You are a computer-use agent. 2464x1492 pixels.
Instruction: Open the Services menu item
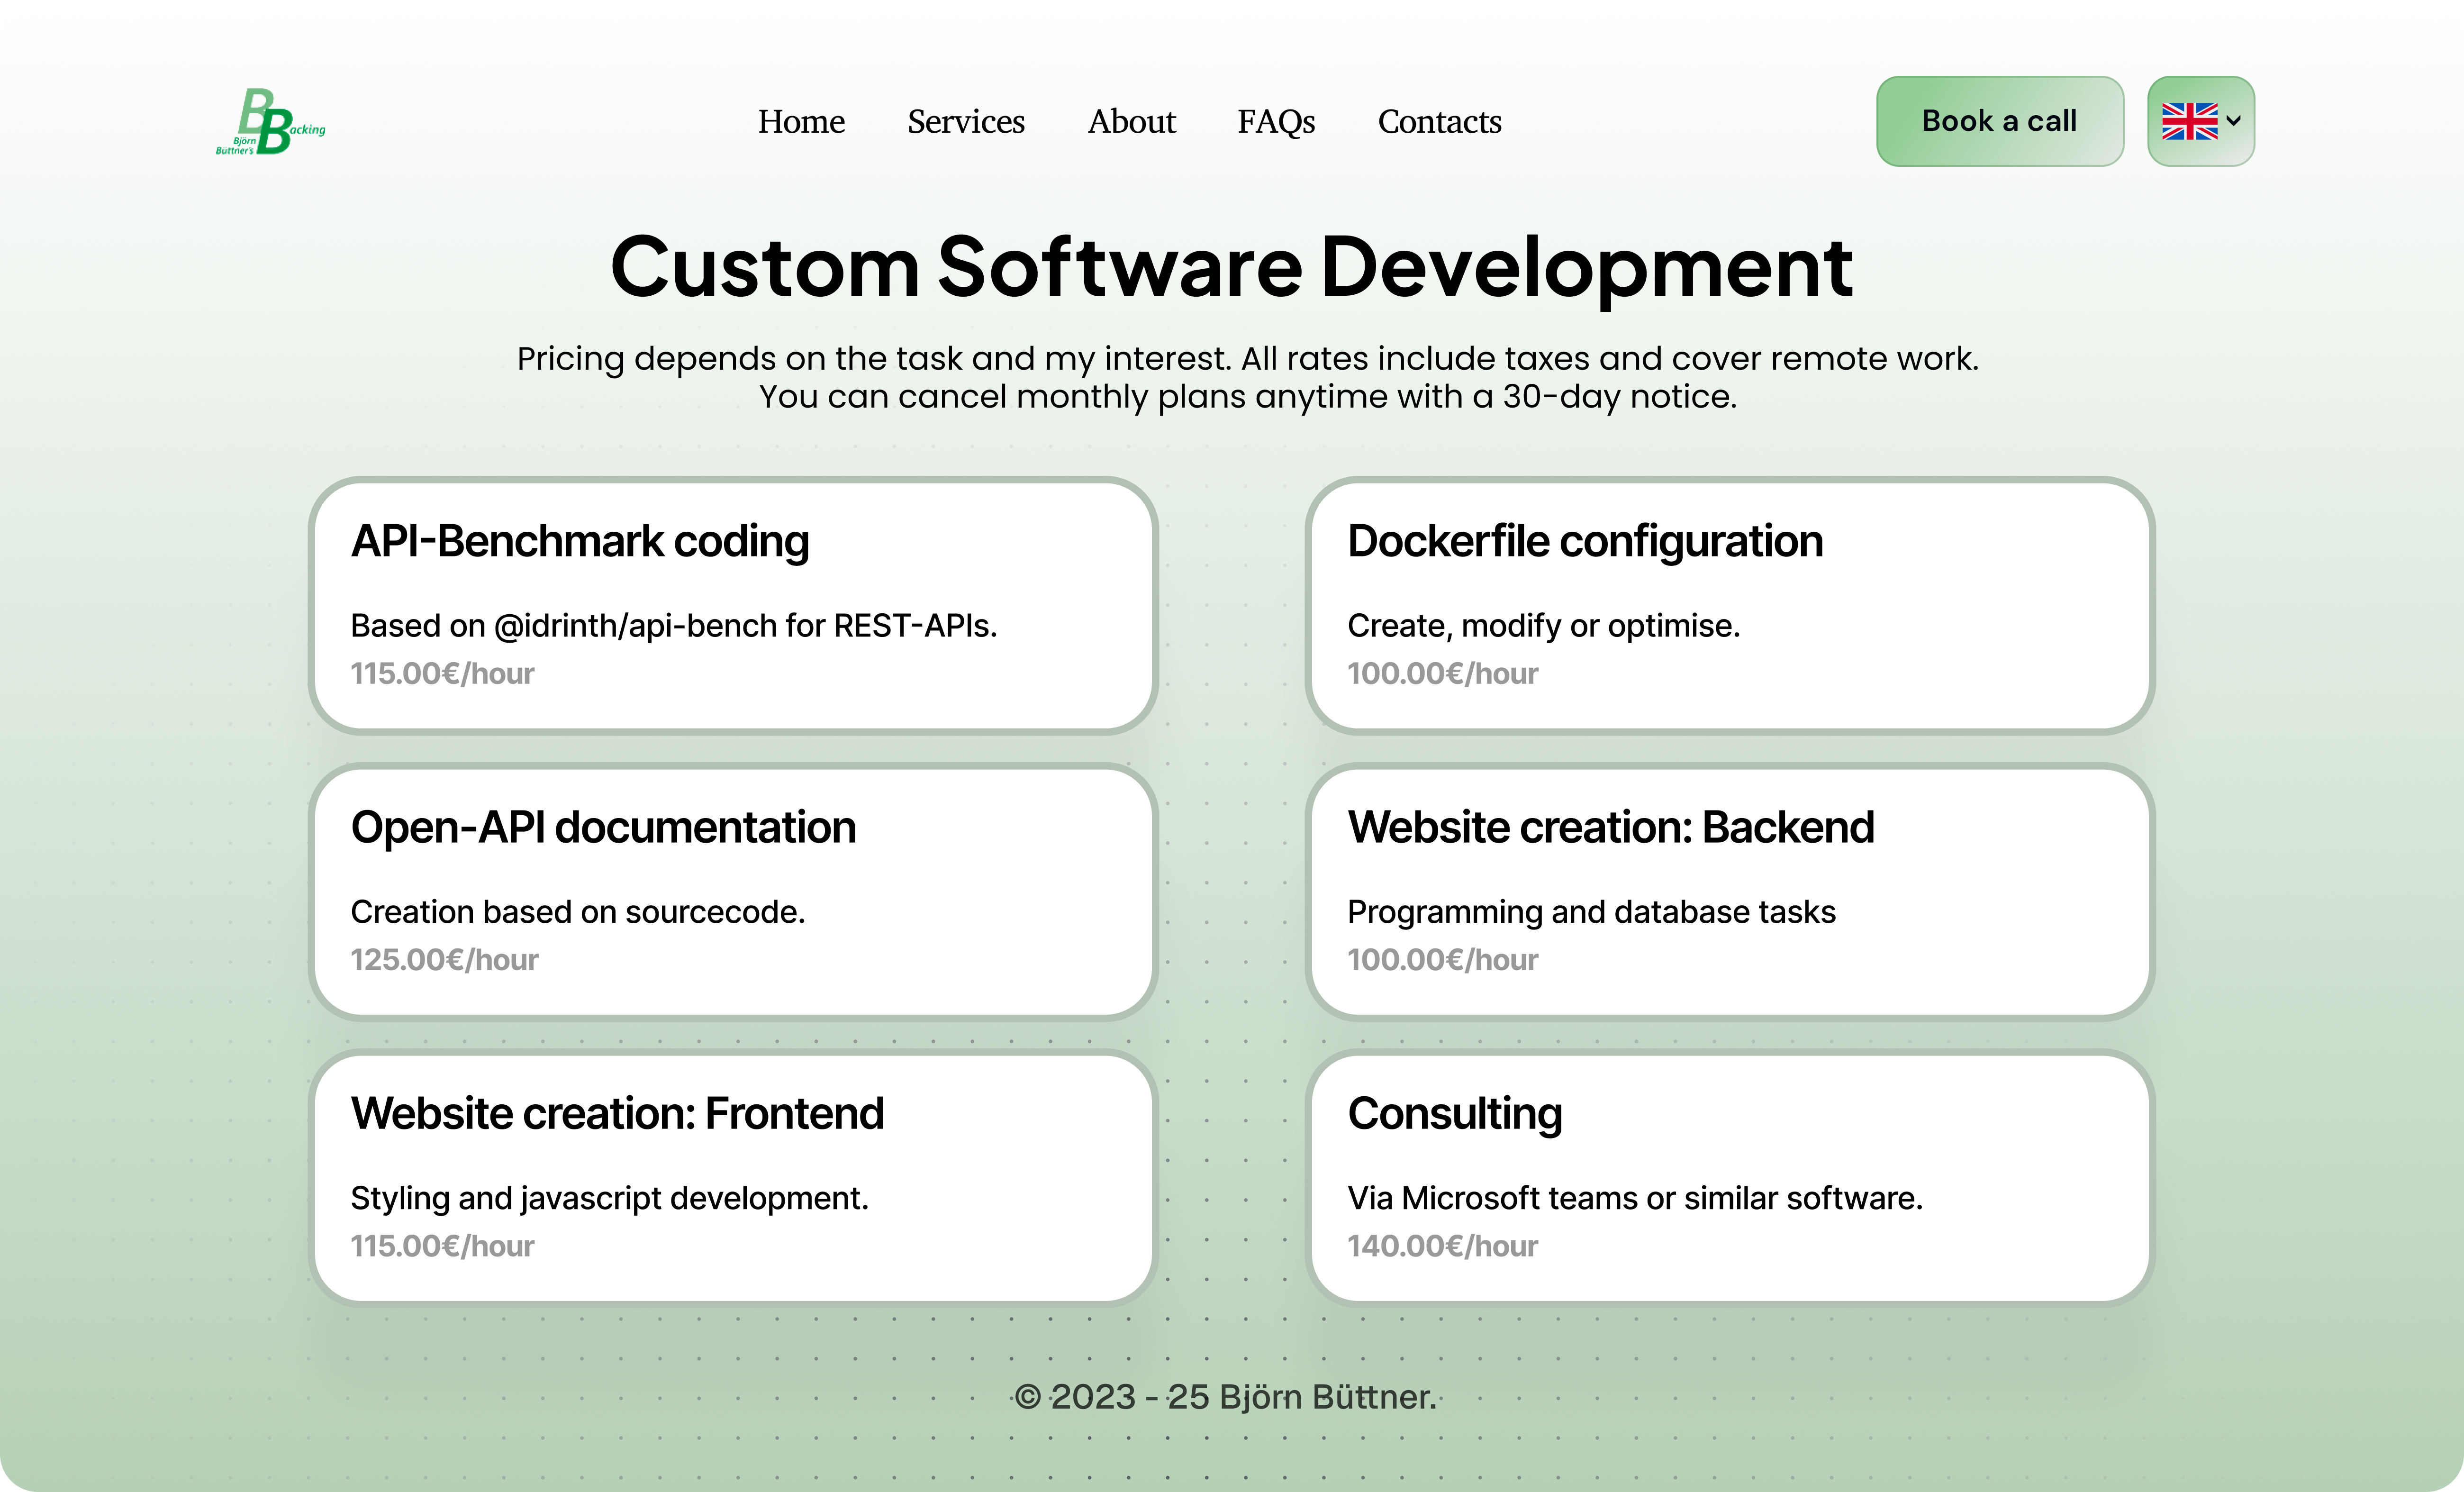(x=965, y=122)
